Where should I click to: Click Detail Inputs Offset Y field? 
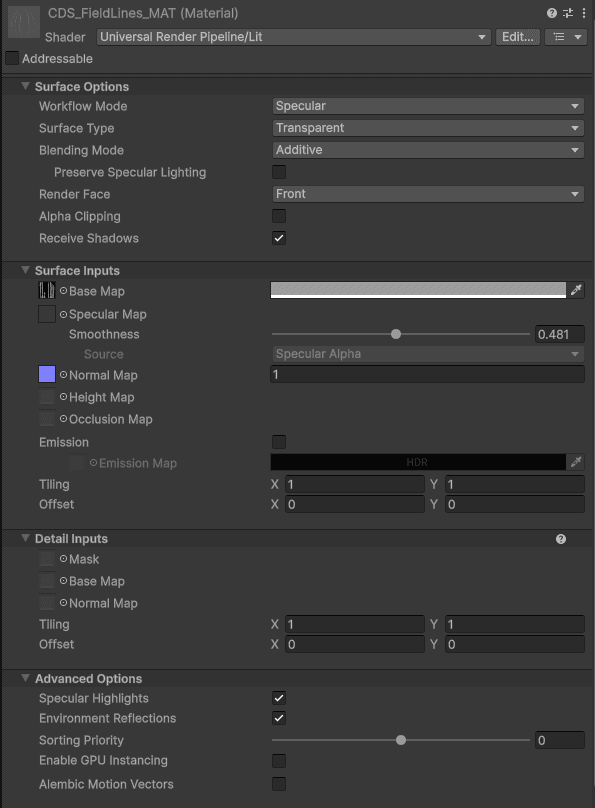[515, 644]
